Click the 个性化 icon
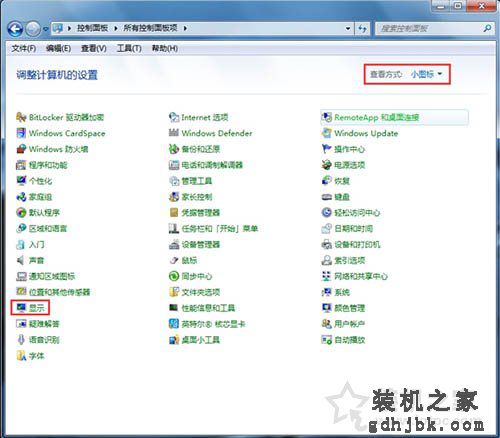 [21, 181]
